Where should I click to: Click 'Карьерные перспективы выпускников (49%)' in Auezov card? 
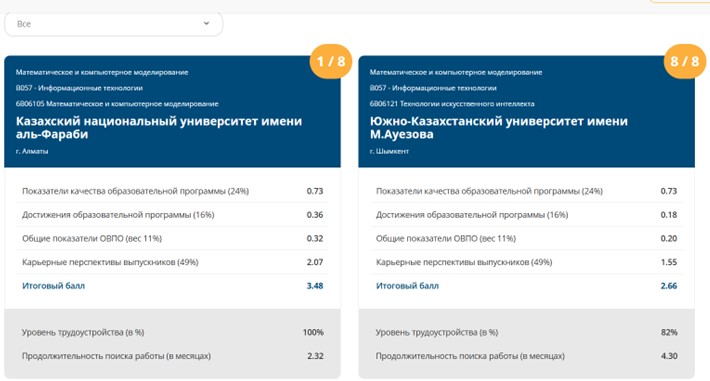pos(464,262)
